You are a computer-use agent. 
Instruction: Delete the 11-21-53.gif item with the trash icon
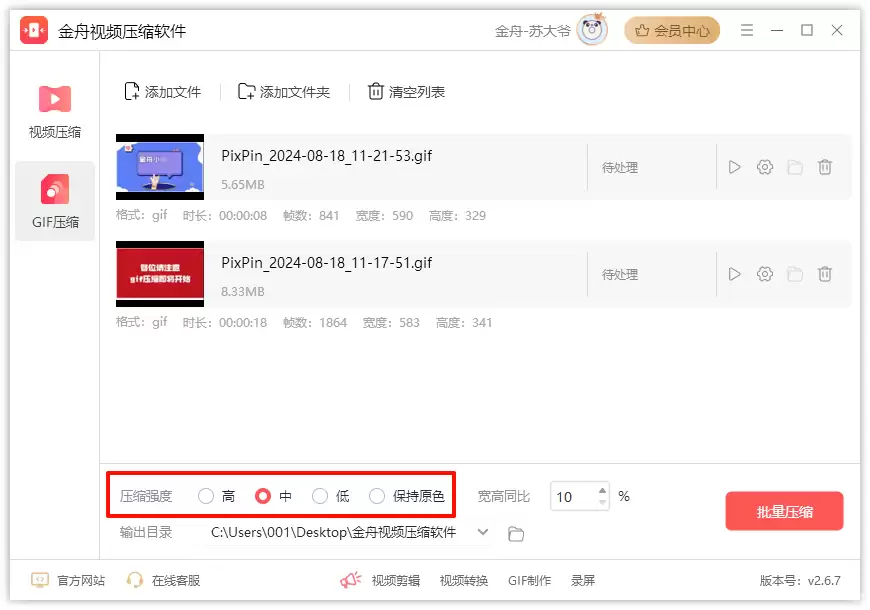[x=825, y=167]
